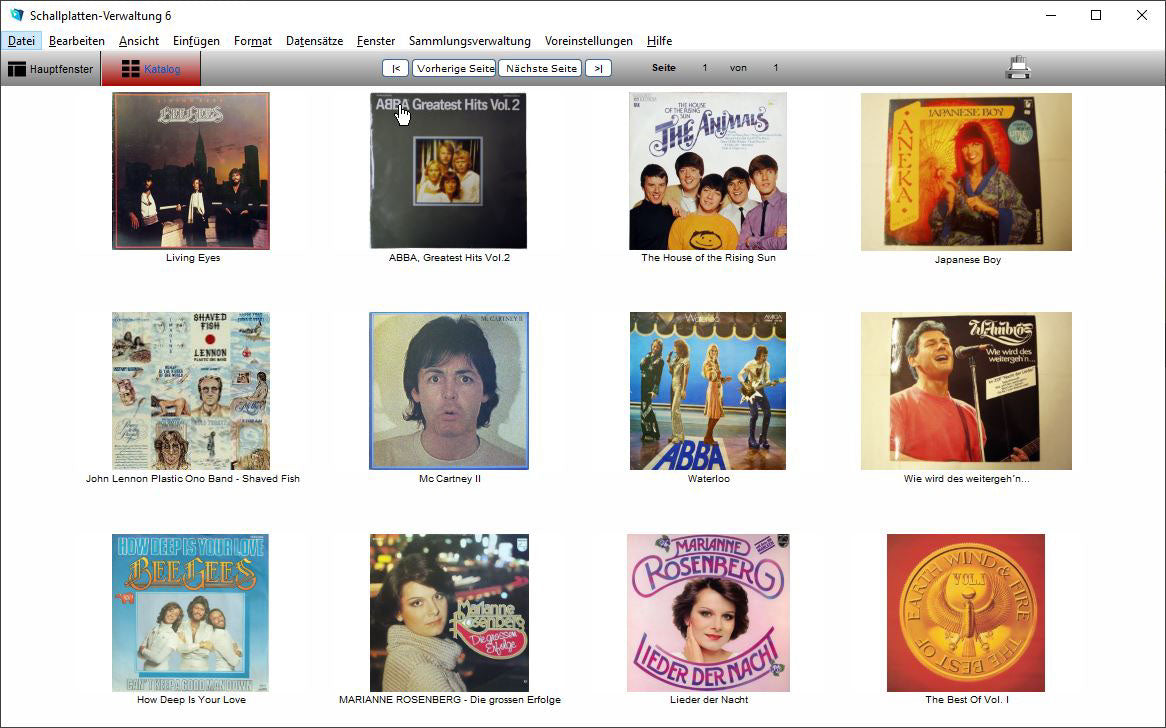Open The House of the Rising Sun cover
The width and height of the screenshot is (1166, 728).
(707, 170)
